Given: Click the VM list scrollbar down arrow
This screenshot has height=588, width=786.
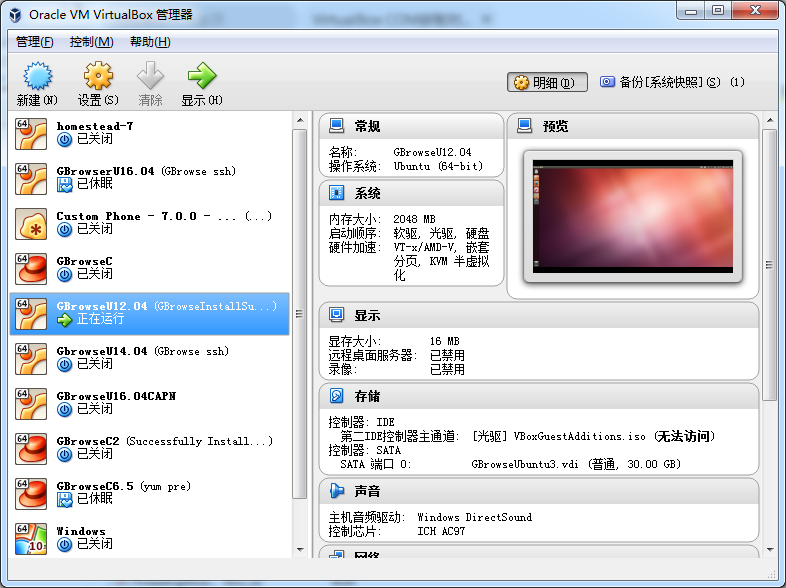Looking at the screenshot, I should point(300,549).
